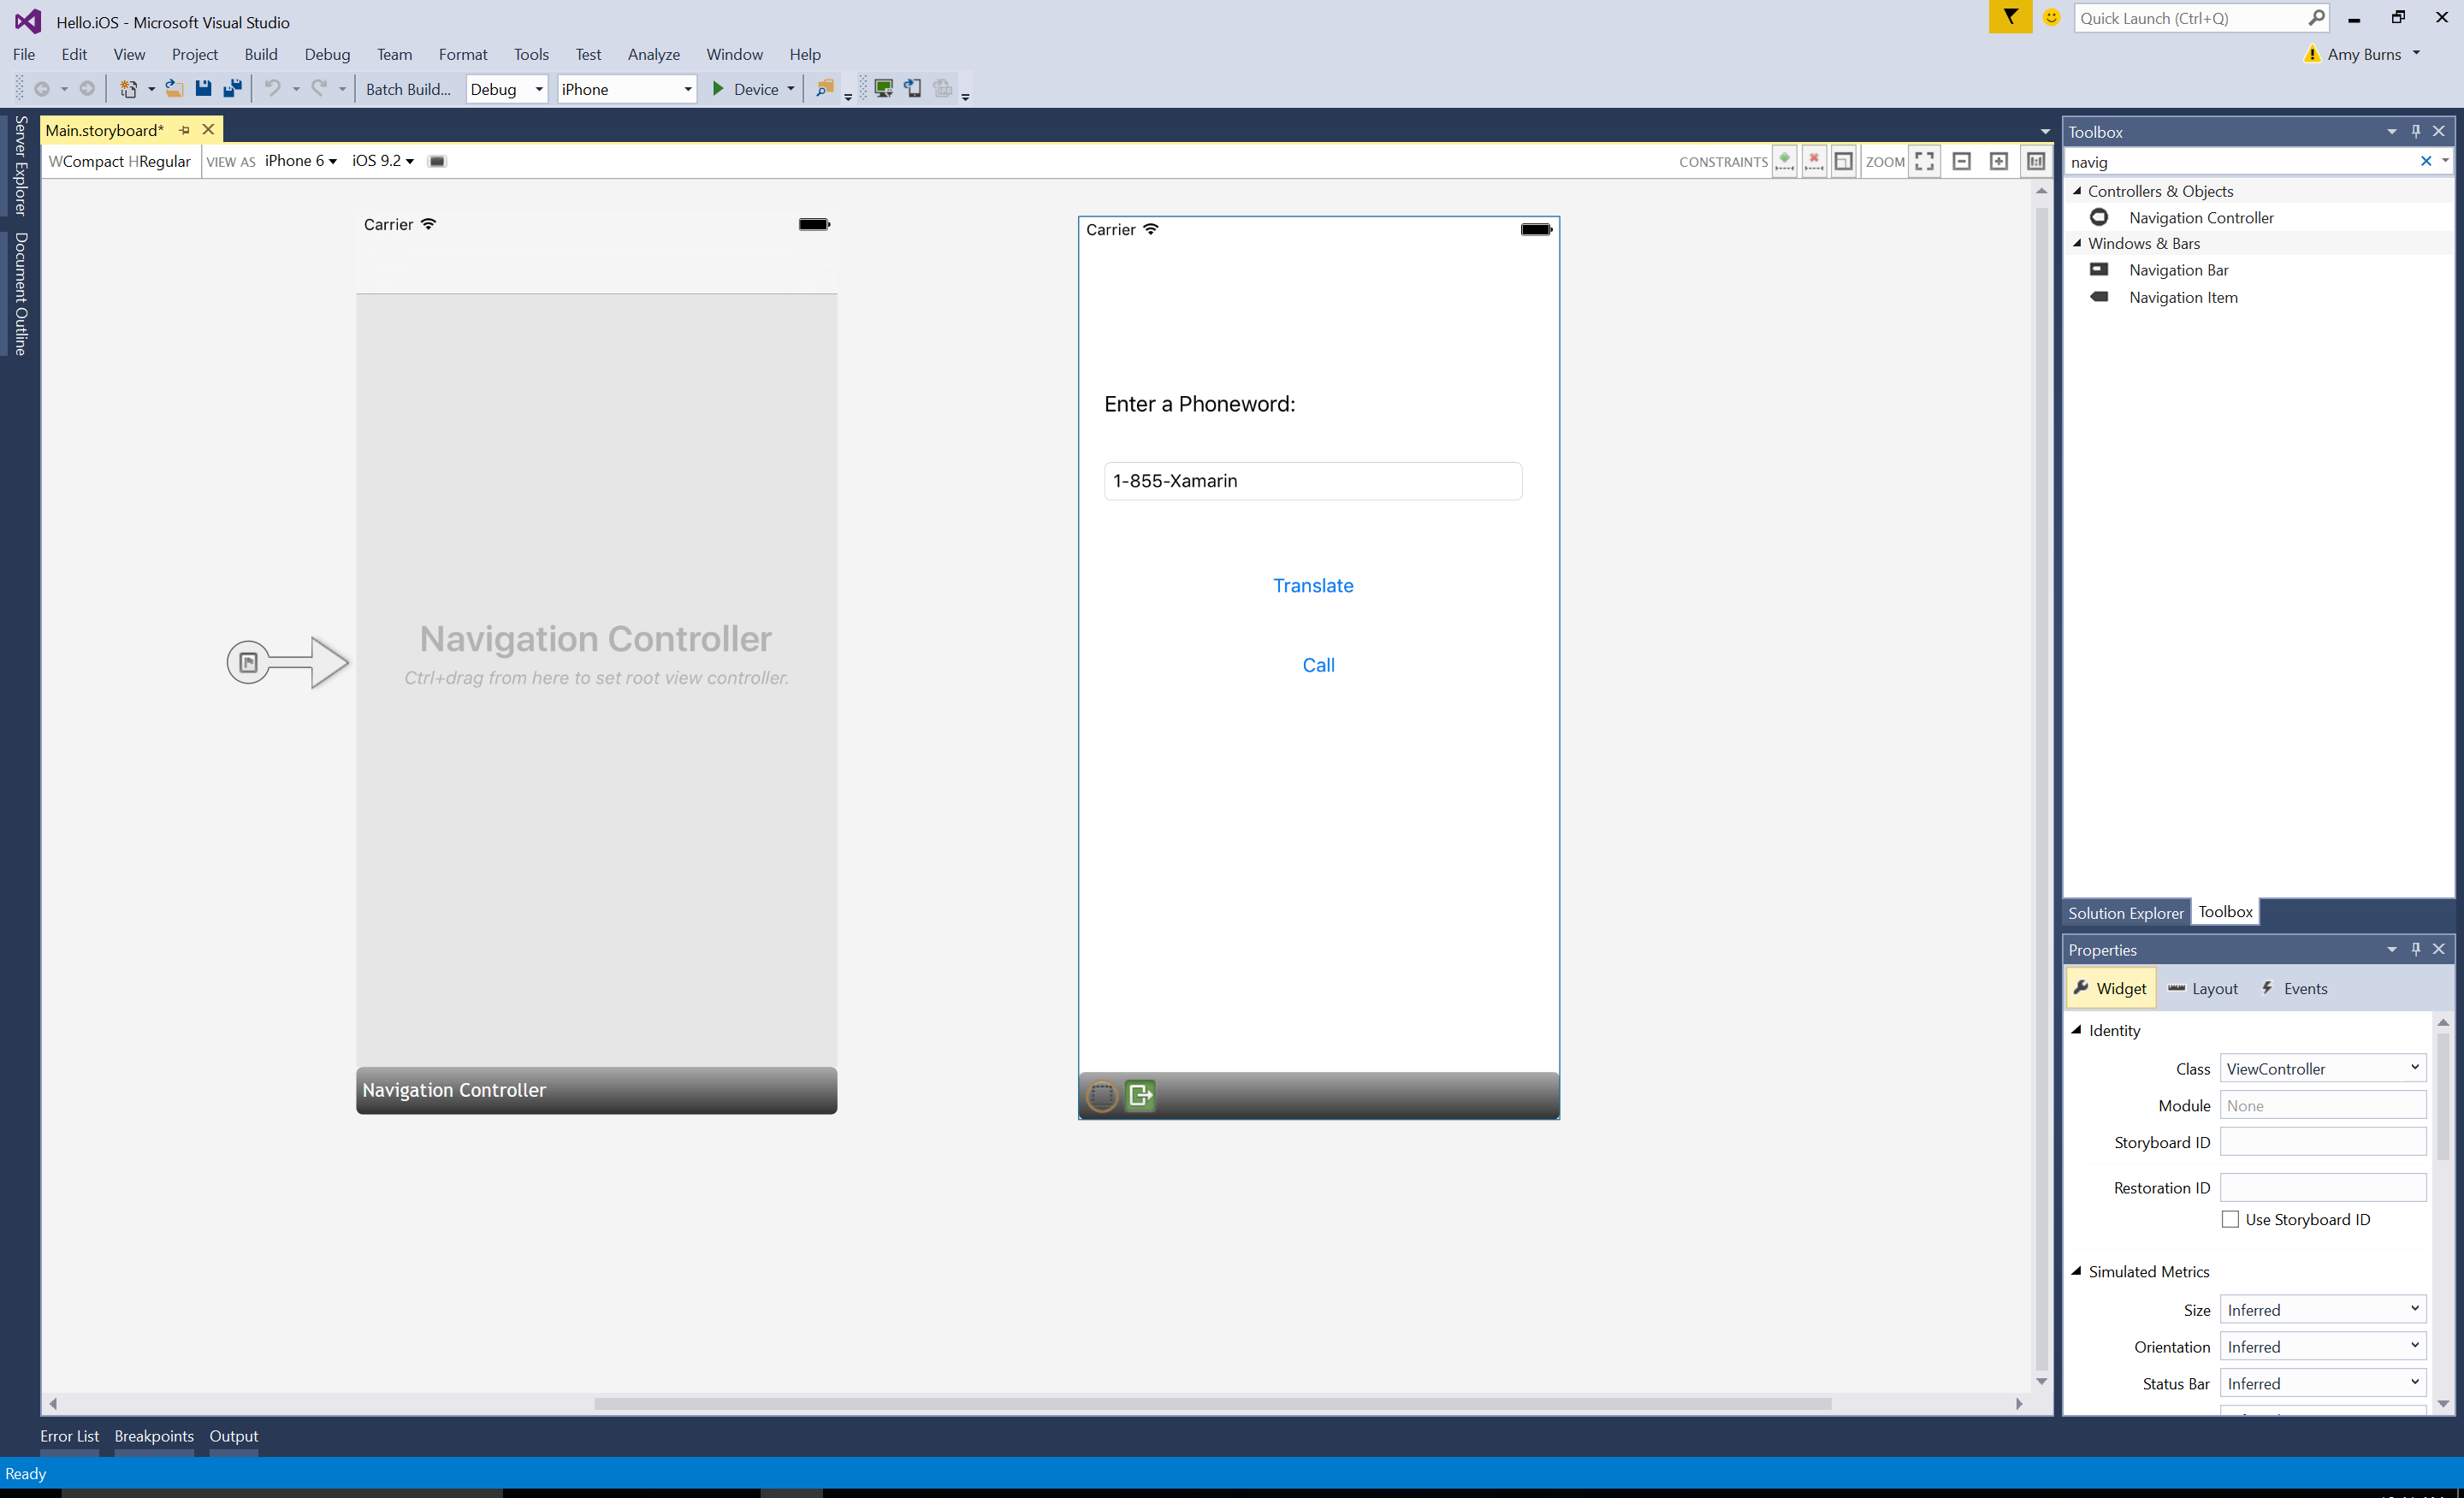Screen dimensions: 2464x1498
Task: Click the Call button in phone view
Action: [1317, 664]
